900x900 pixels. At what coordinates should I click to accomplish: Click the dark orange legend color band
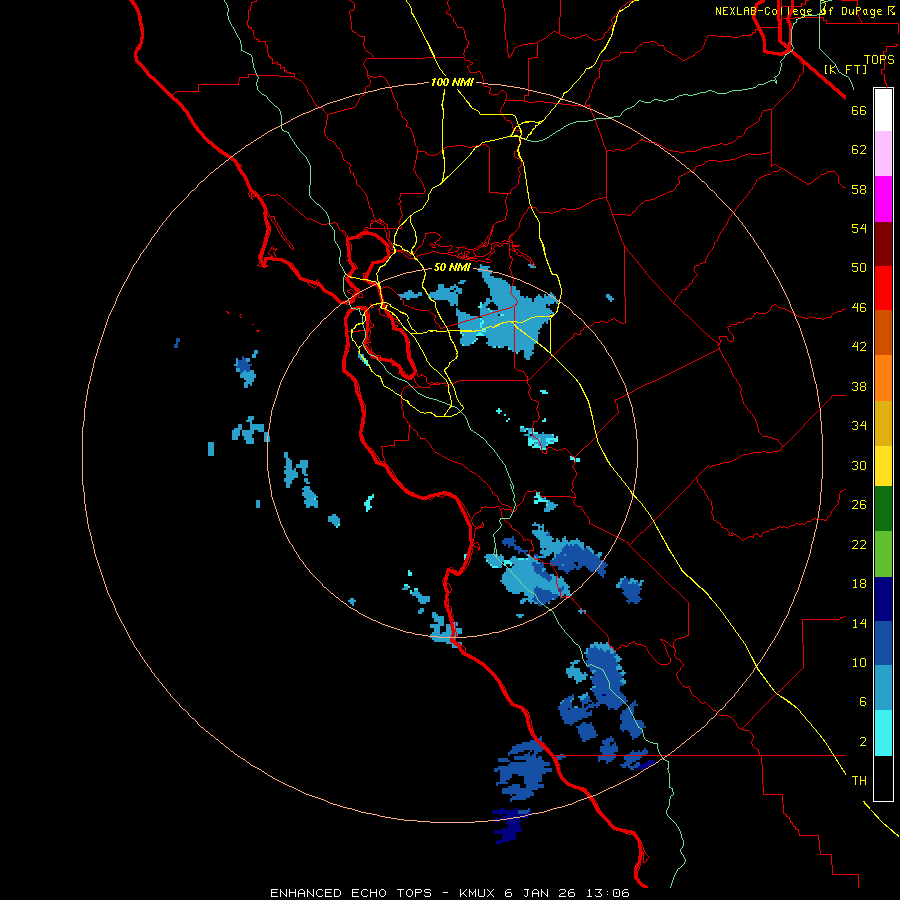pyautogui.click(x=883, y=333)
